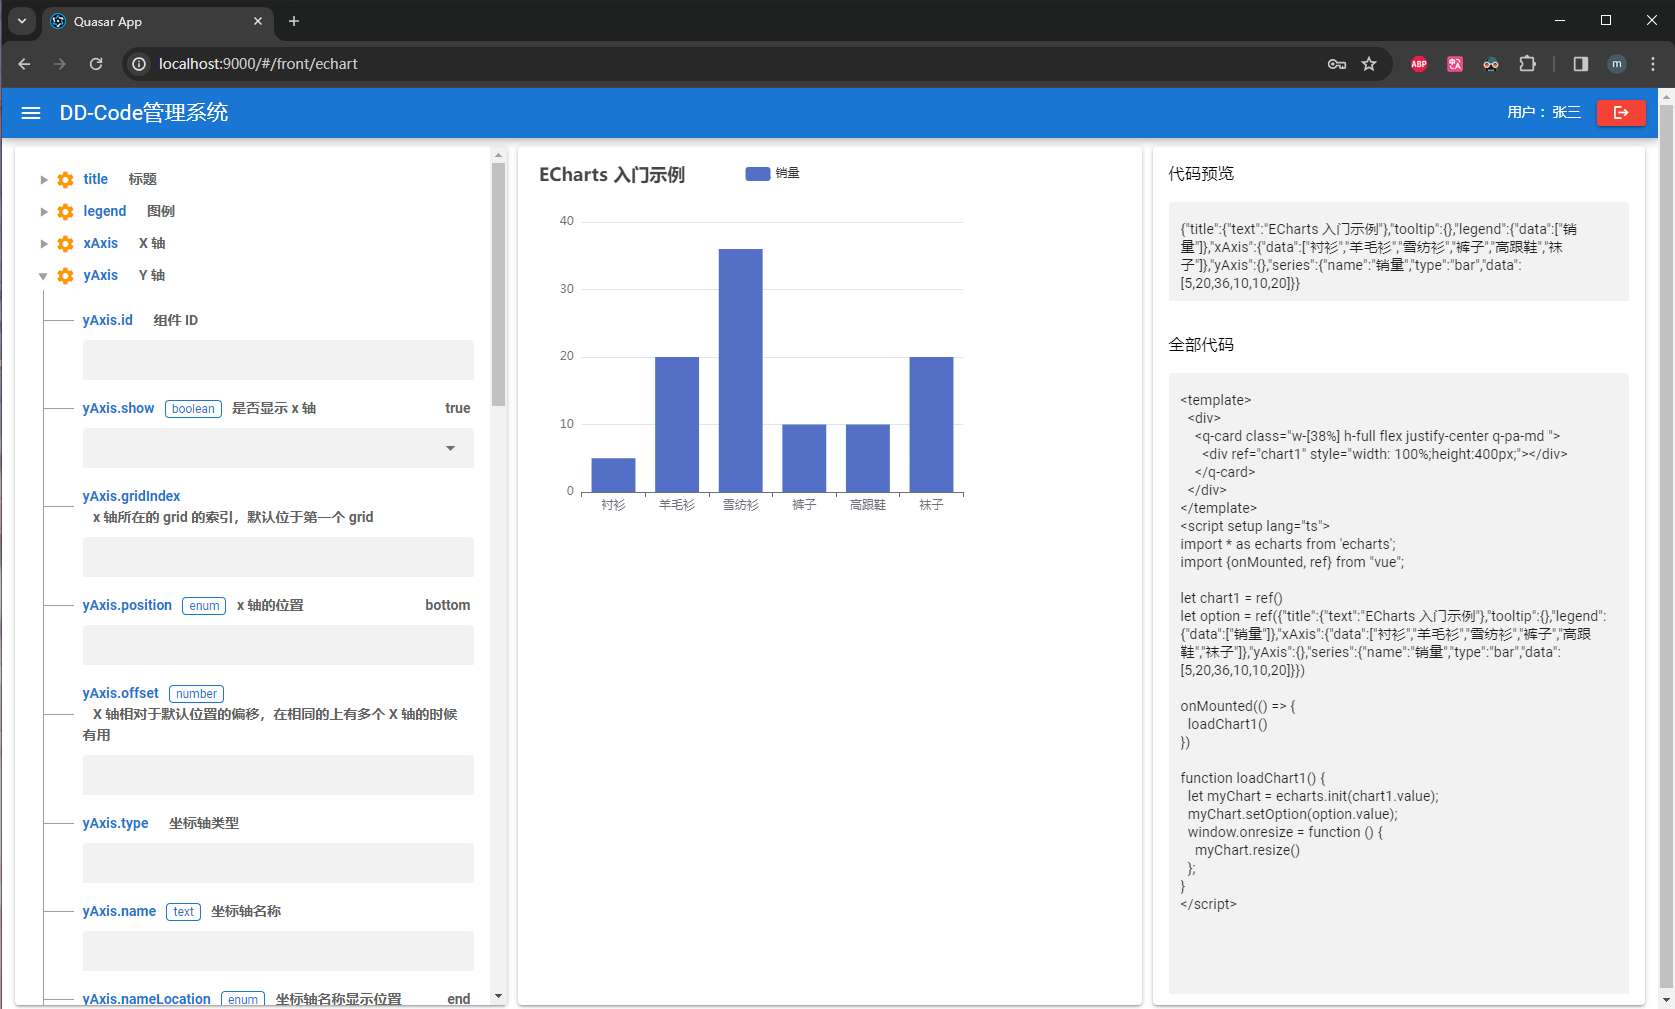Click the yAxis.type input field

[x=278, y=863]
